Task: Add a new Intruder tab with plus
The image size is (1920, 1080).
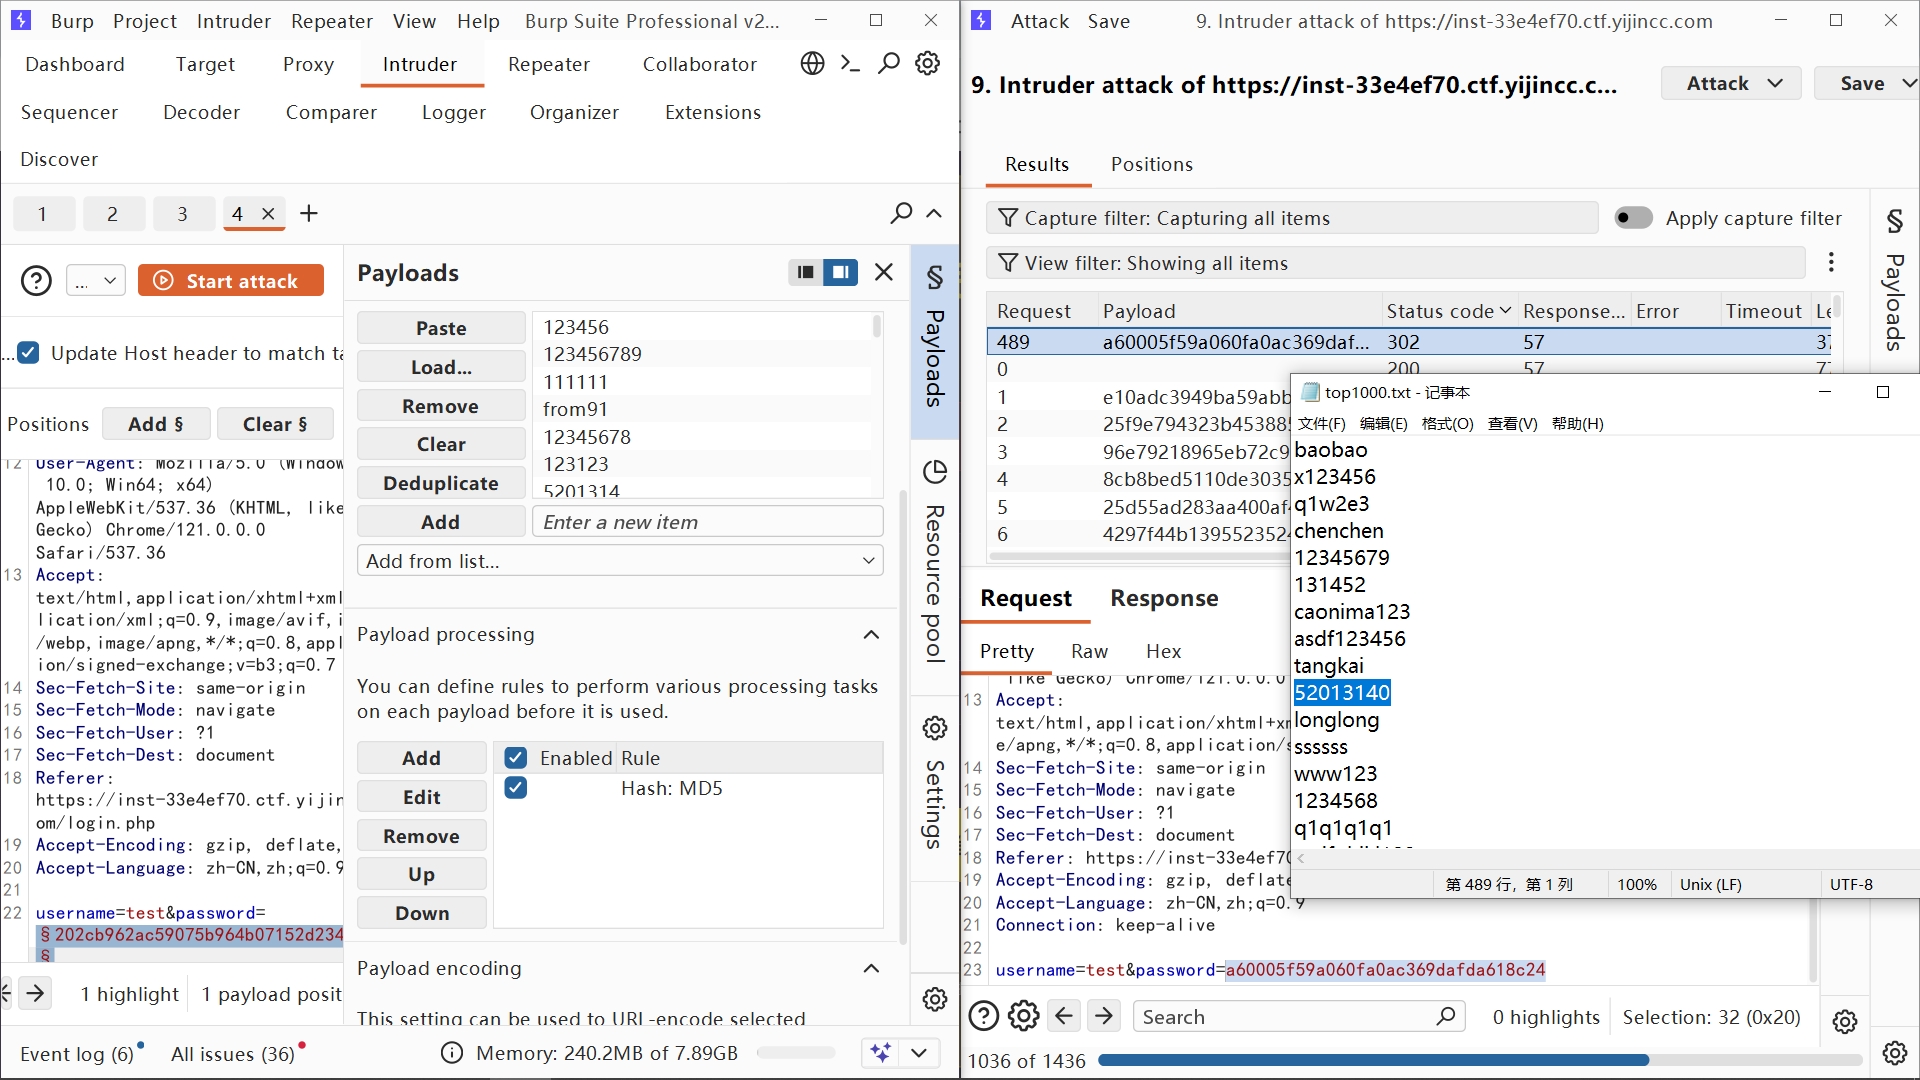Action: pyautogui.click(x=309, y=213)
